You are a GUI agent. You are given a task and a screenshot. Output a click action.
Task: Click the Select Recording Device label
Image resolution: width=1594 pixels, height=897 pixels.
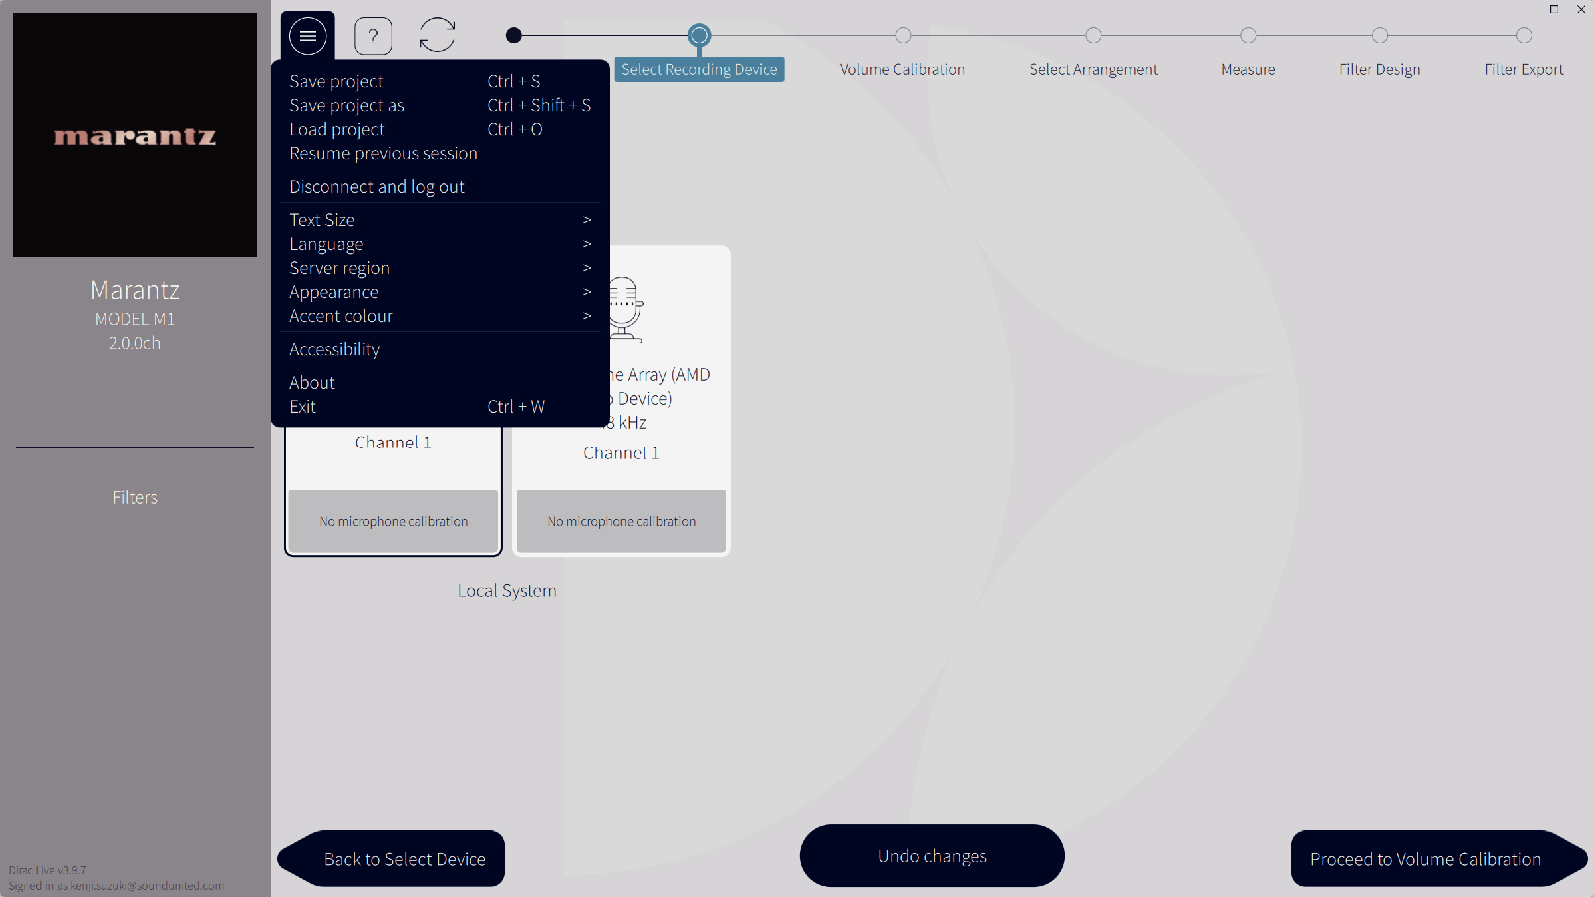click(699, 69)
